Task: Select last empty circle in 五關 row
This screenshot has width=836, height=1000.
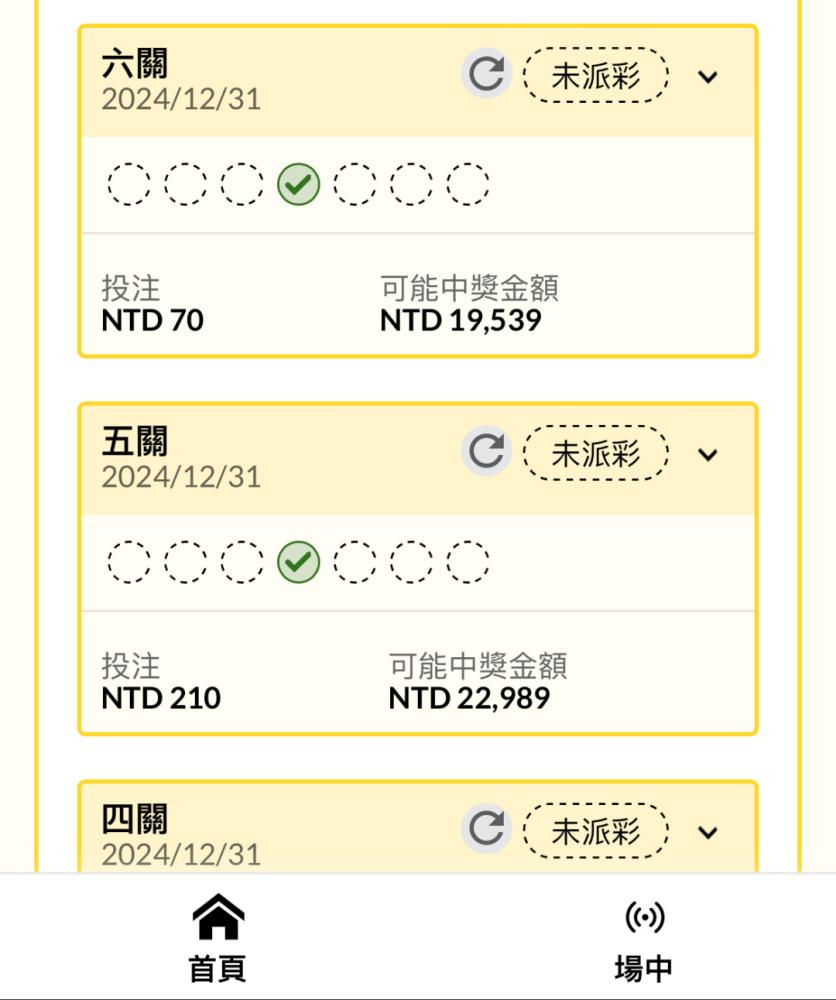Action: (467, 562)
